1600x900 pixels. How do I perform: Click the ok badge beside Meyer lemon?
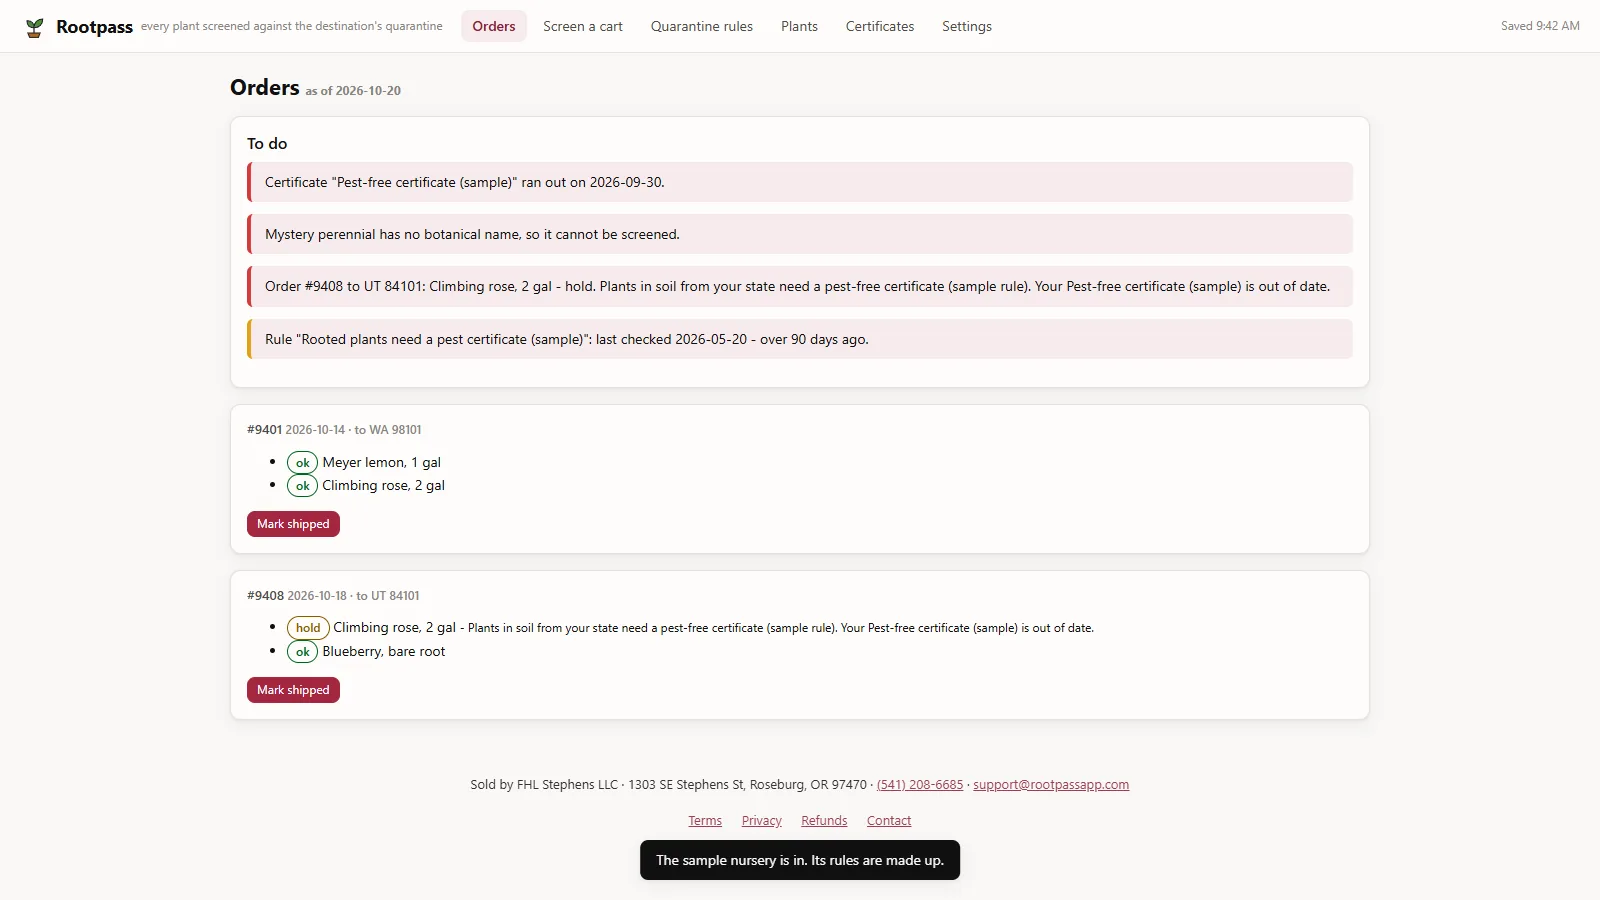pos(302,463)
